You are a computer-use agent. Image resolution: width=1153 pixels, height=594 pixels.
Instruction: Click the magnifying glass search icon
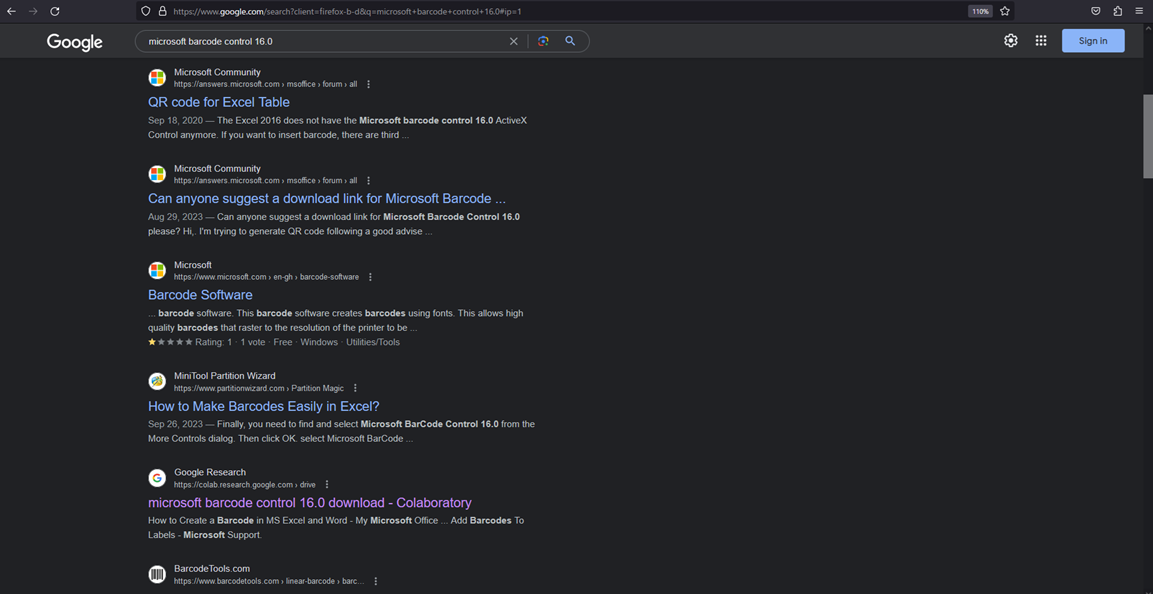pos(570,41)
